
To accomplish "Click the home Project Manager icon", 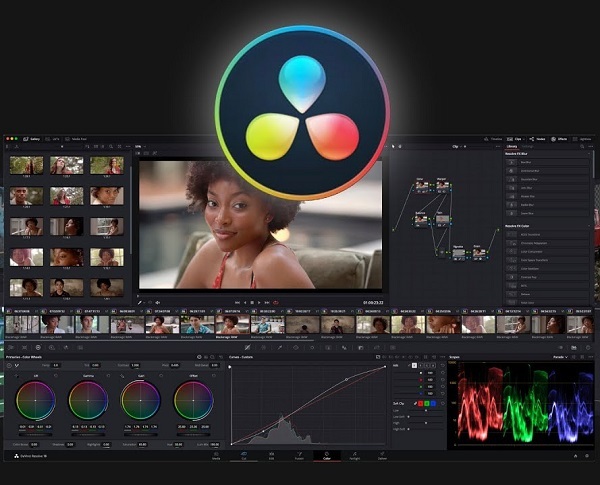I will (x=575, y=456).
